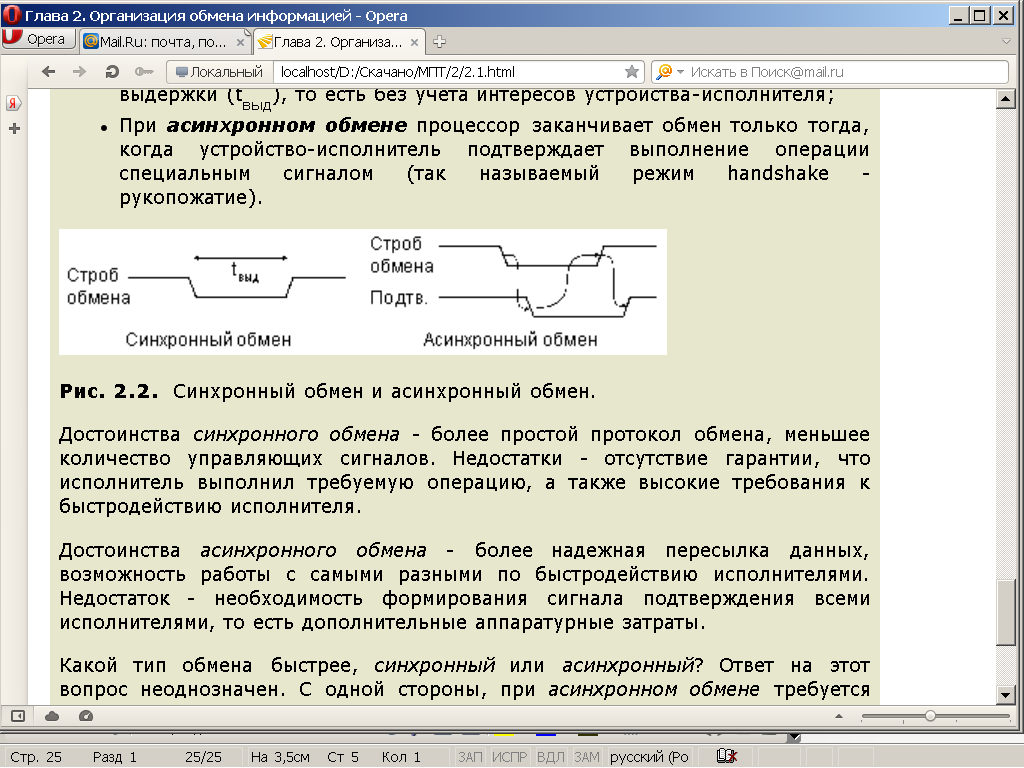
Task: Open the zoom popup arrow
Action: pos(839,716)
